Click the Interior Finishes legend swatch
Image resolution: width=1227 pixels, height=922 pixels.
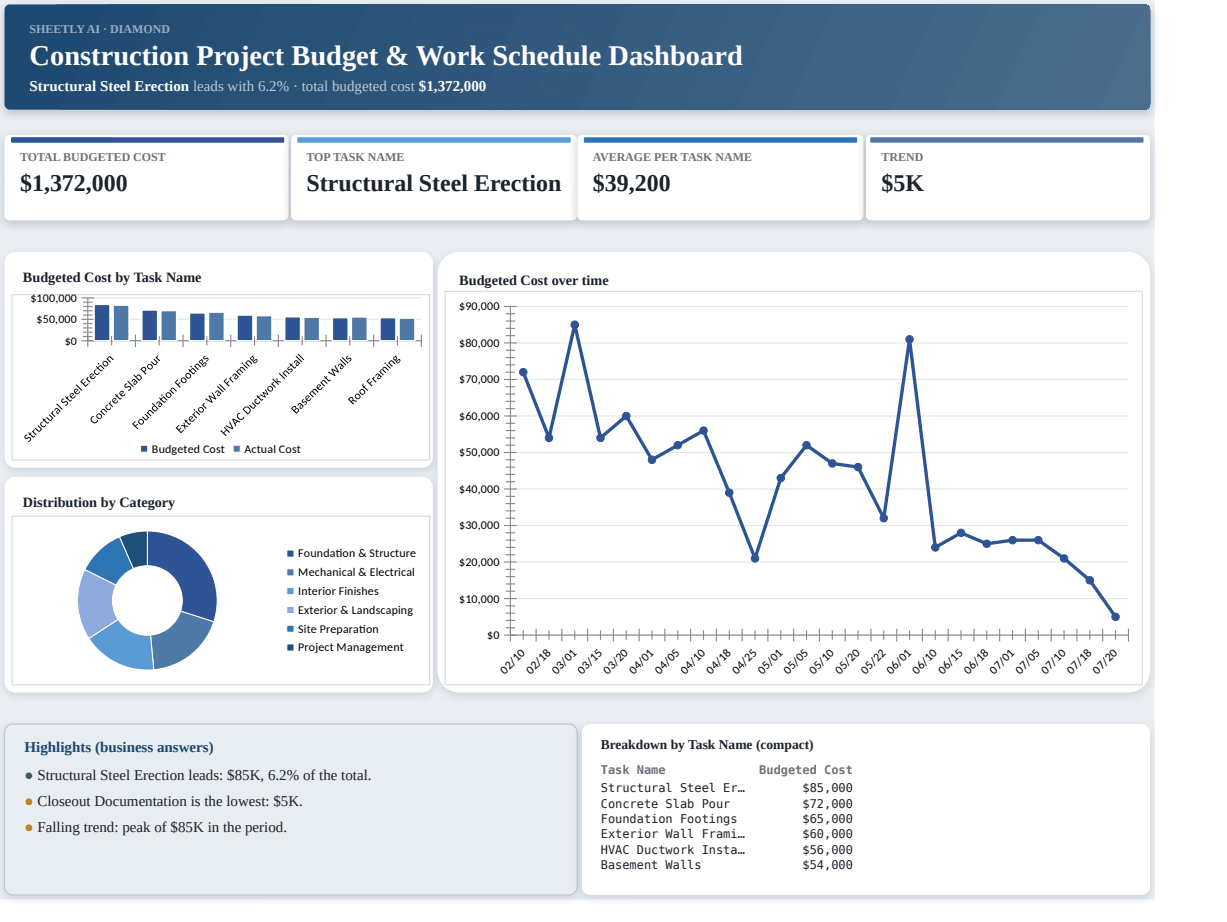(x=291, y=591)
